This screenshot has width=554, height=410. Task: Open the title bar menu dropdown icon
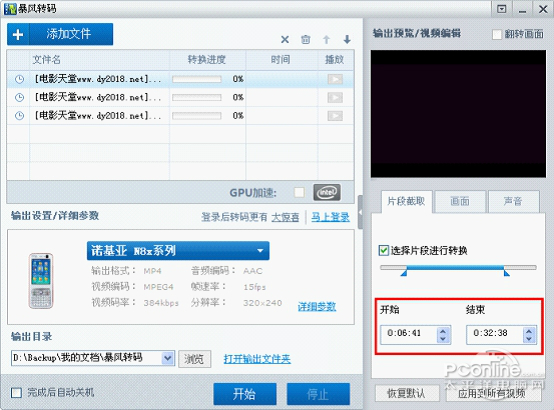(501, 9)
